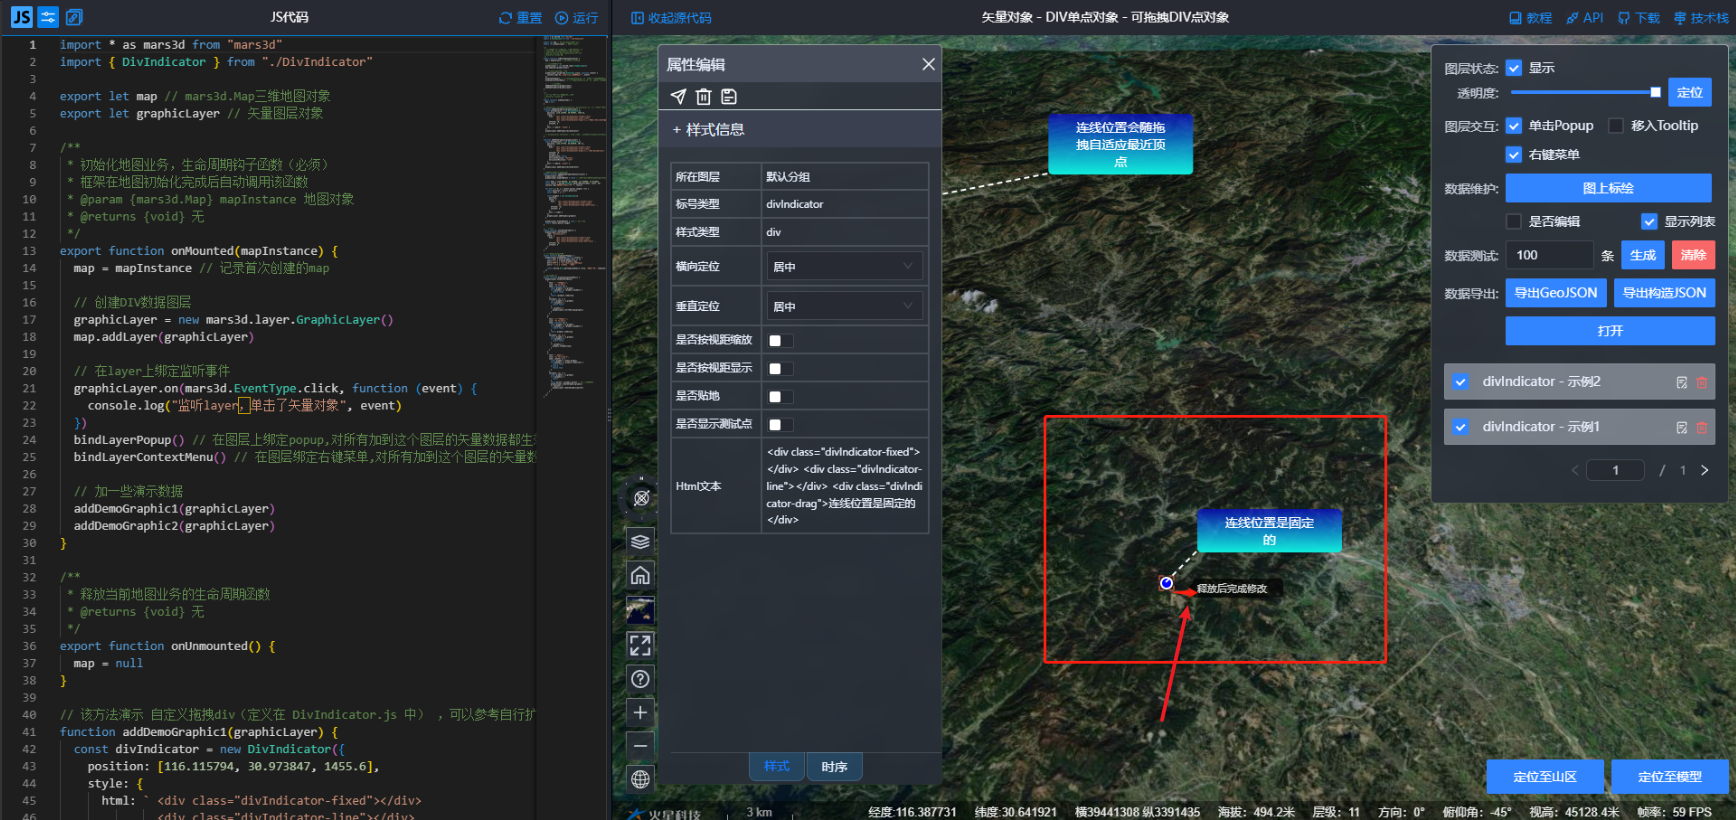Click the help question mark icon
Screen dimensions: 1736x820
[641, 679]
